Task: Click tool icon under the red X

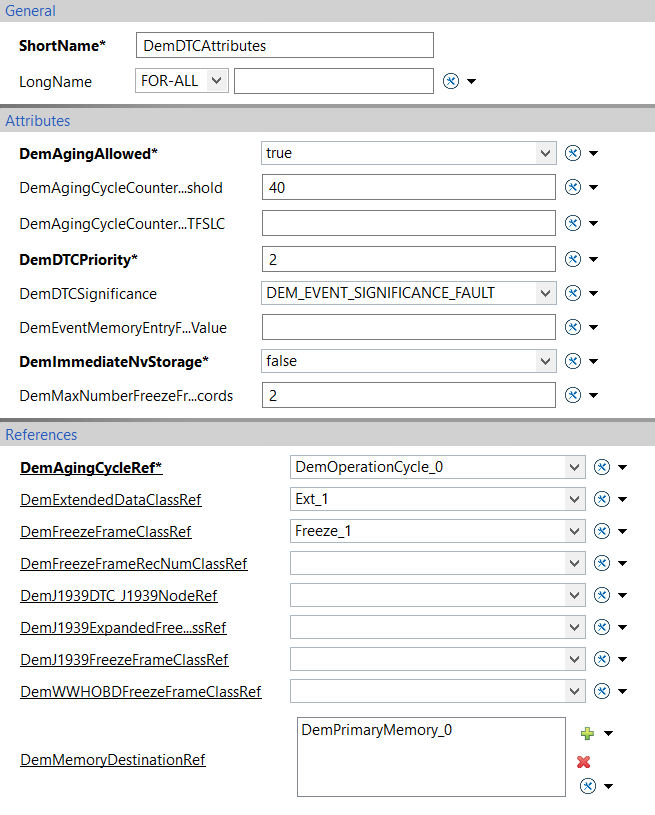Action: (x=588, y=786)
